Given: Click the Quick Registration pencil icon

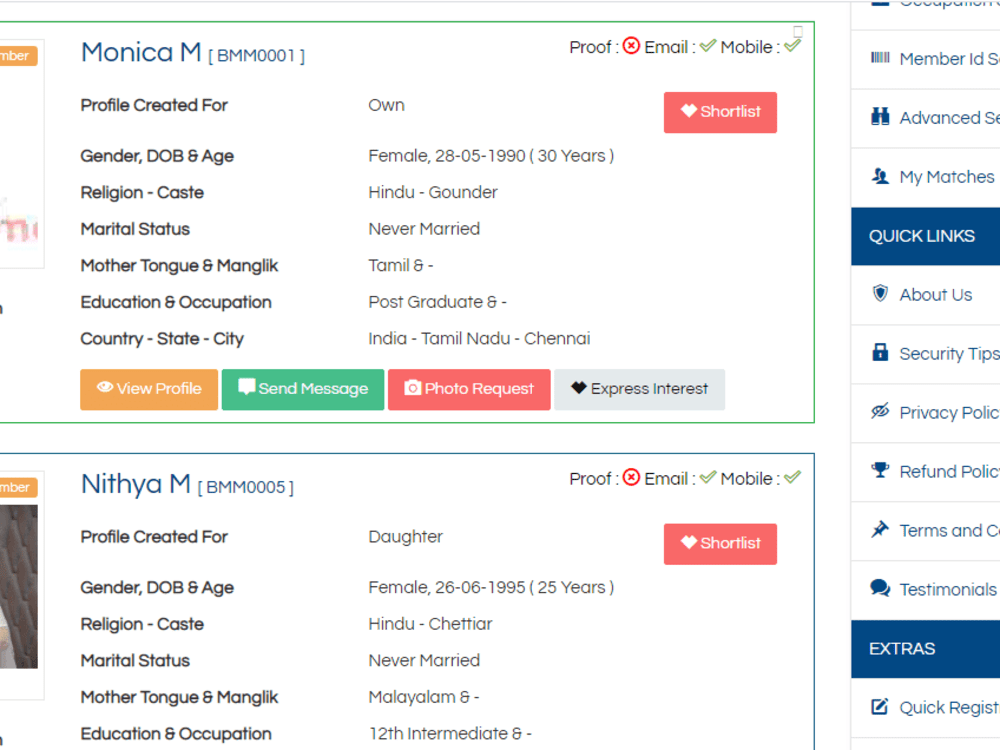Looking at the screenshot, I should point(881,707).
